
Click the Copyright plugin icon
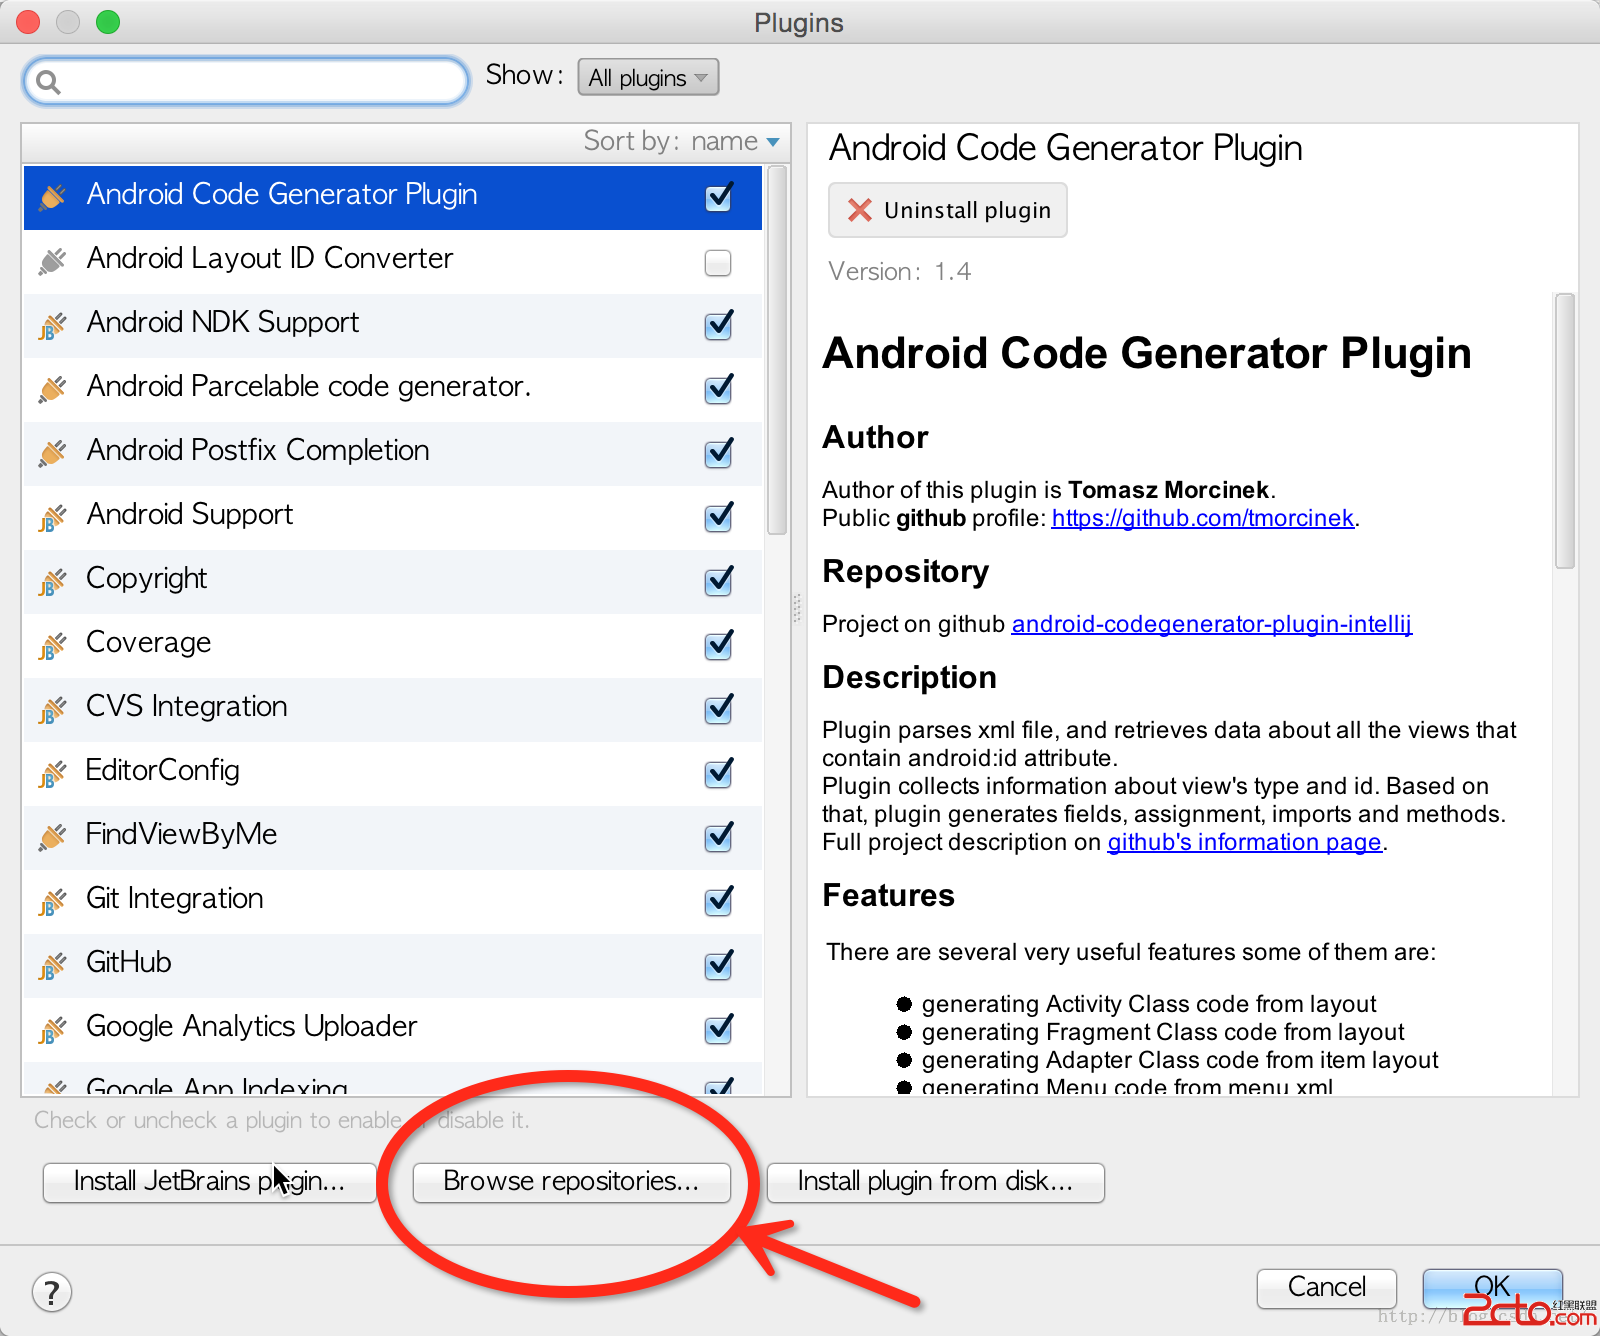[x=52, y=582]
